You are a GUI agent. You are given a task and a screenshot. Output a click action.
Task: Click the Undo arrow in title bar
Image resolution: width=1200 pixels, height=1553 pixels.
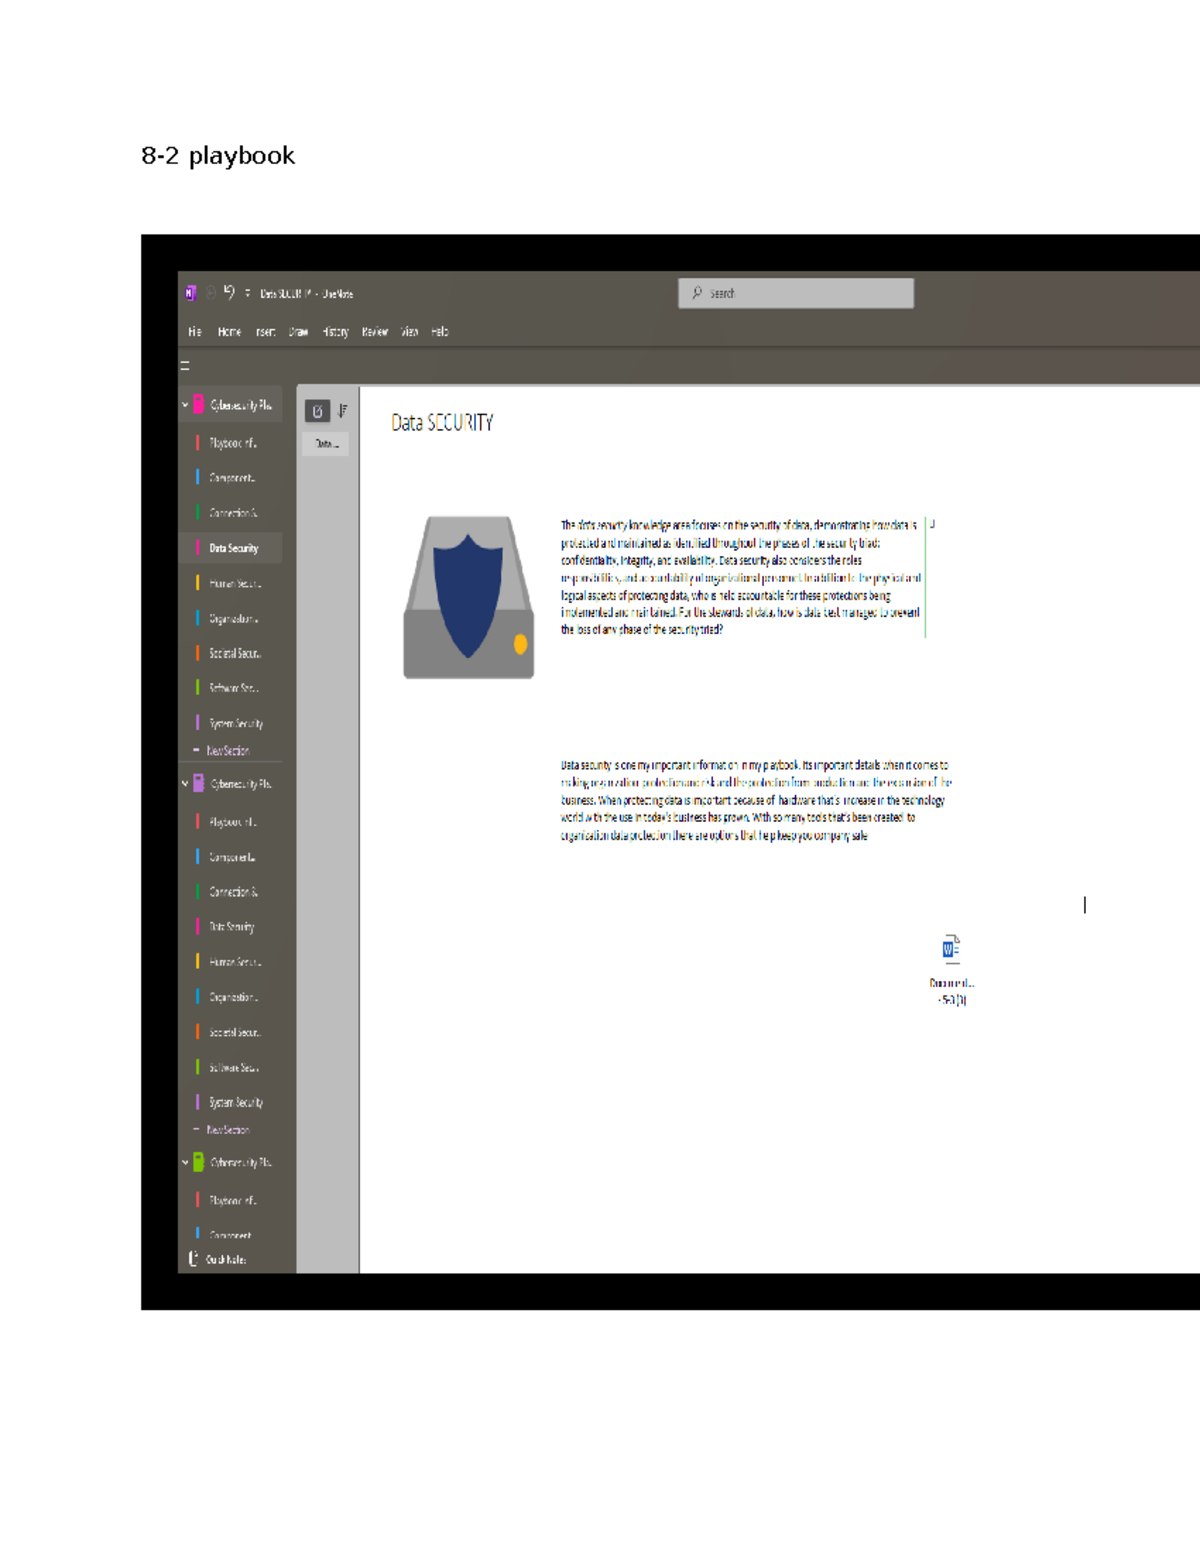229,292
